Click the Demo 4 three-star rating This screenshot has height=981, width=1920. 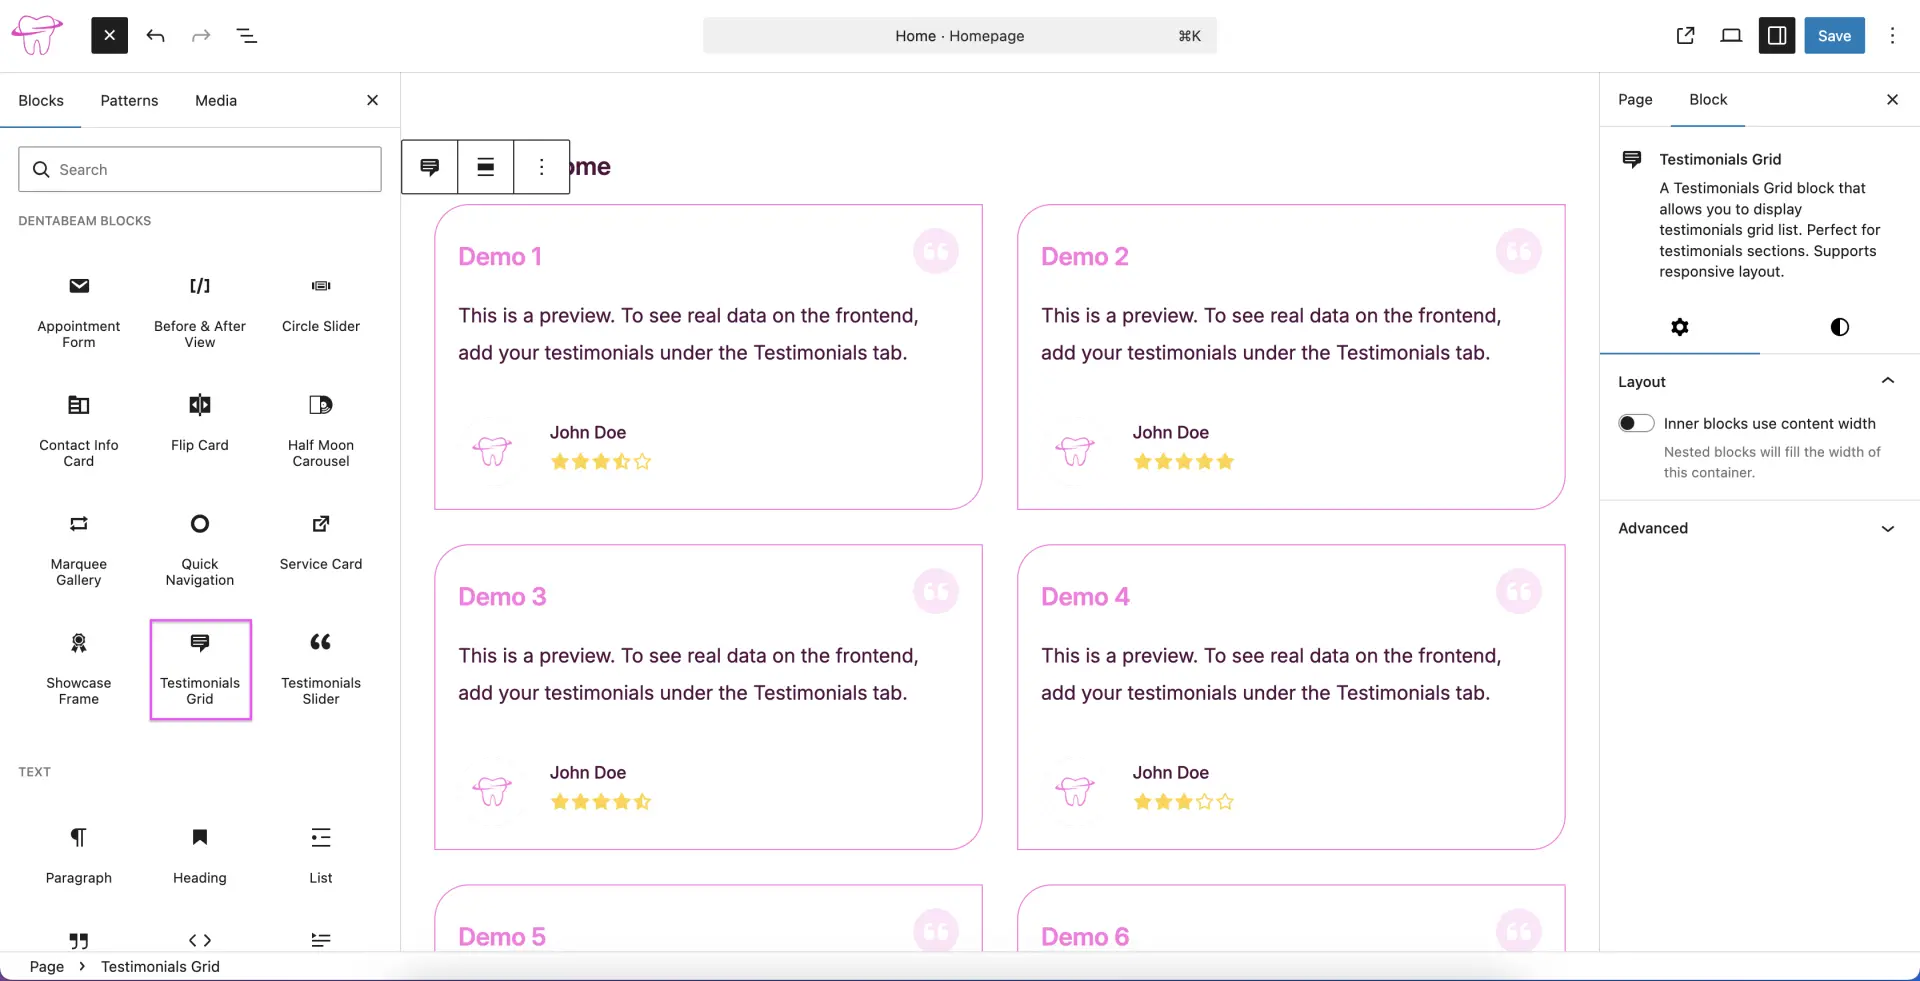point(1183,802)
